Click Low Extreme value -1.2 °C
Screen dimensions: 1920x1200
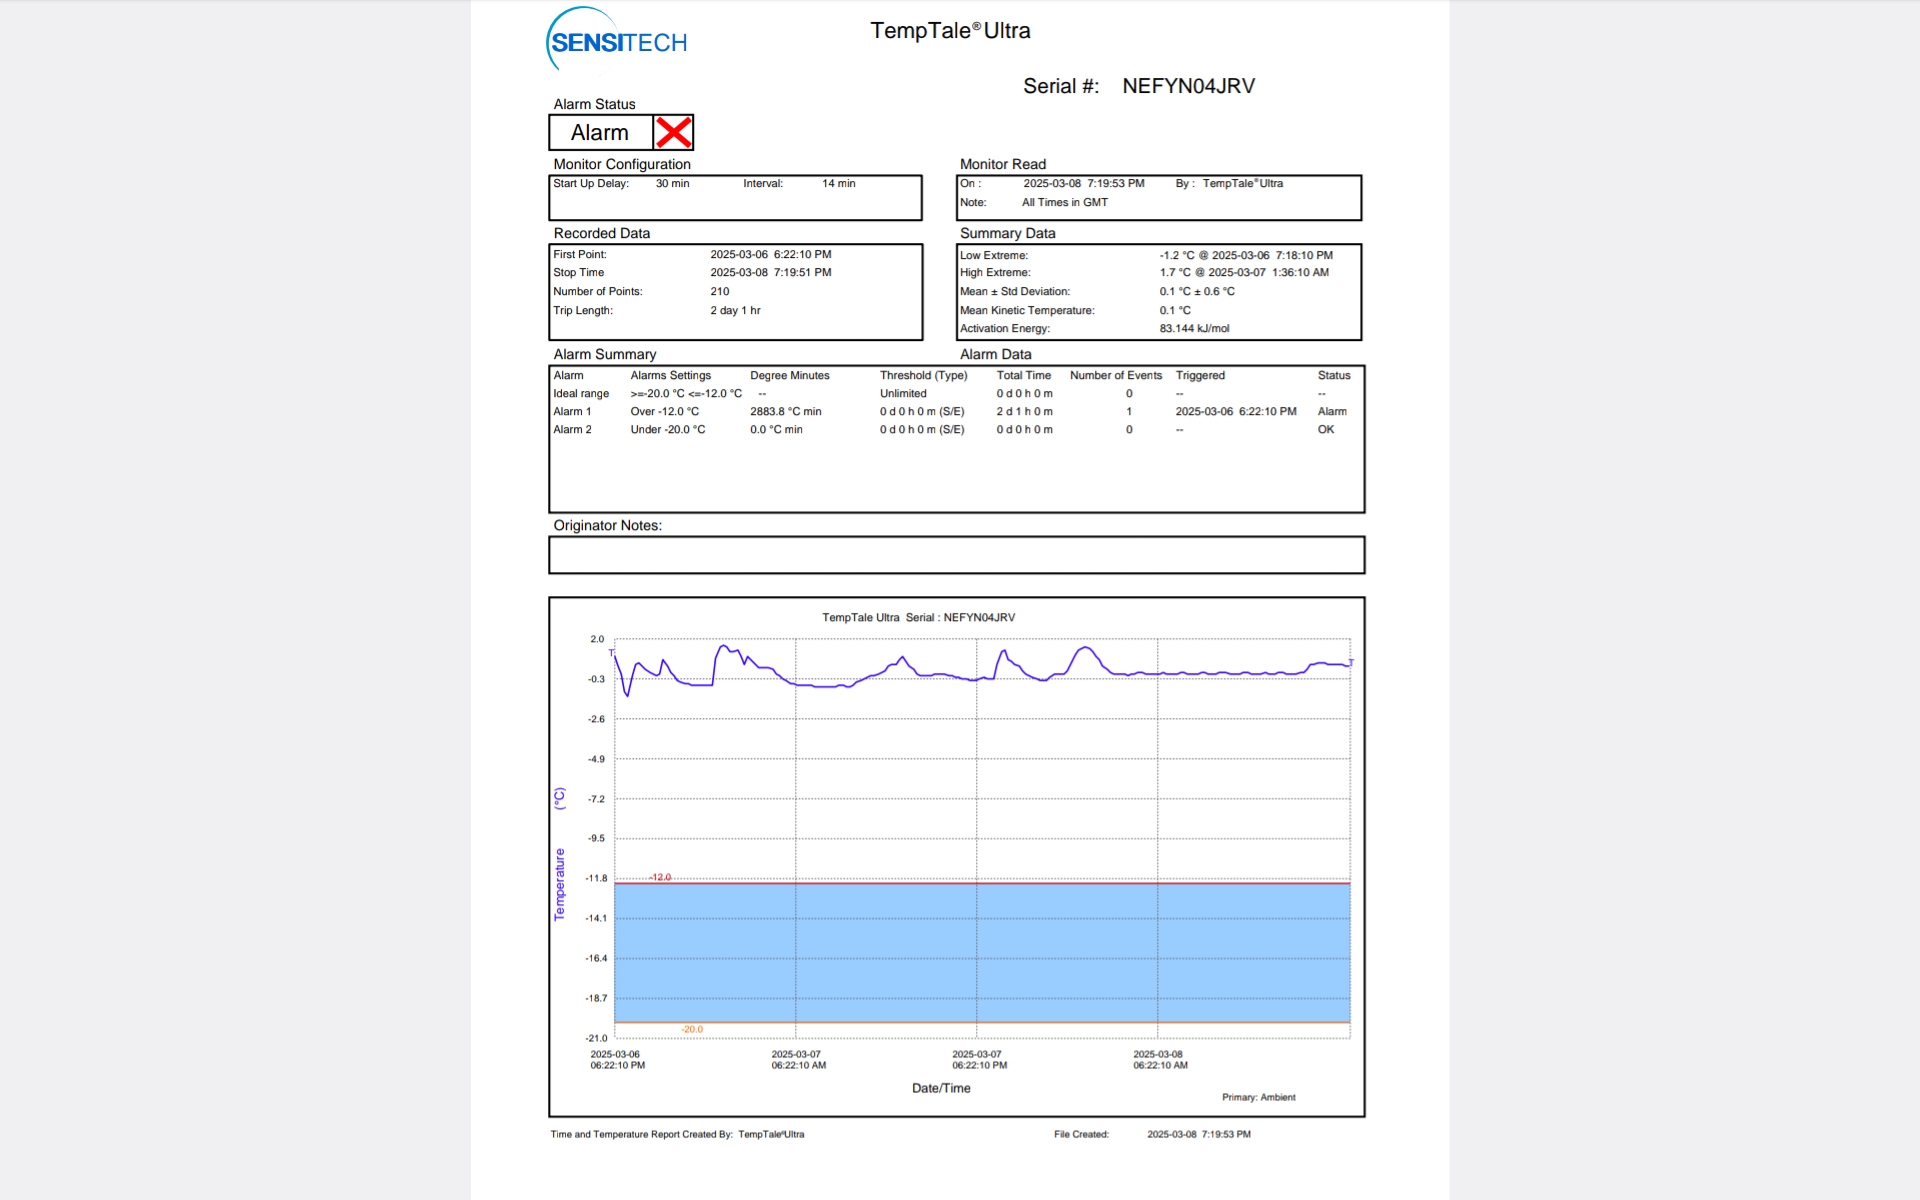click(1177, 256)
